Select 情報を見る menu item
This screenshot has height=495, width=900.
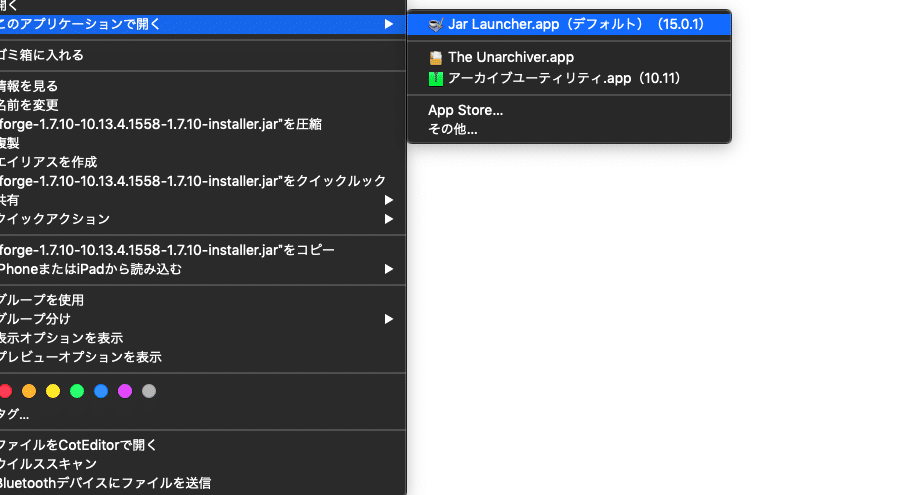coord(203,86)
